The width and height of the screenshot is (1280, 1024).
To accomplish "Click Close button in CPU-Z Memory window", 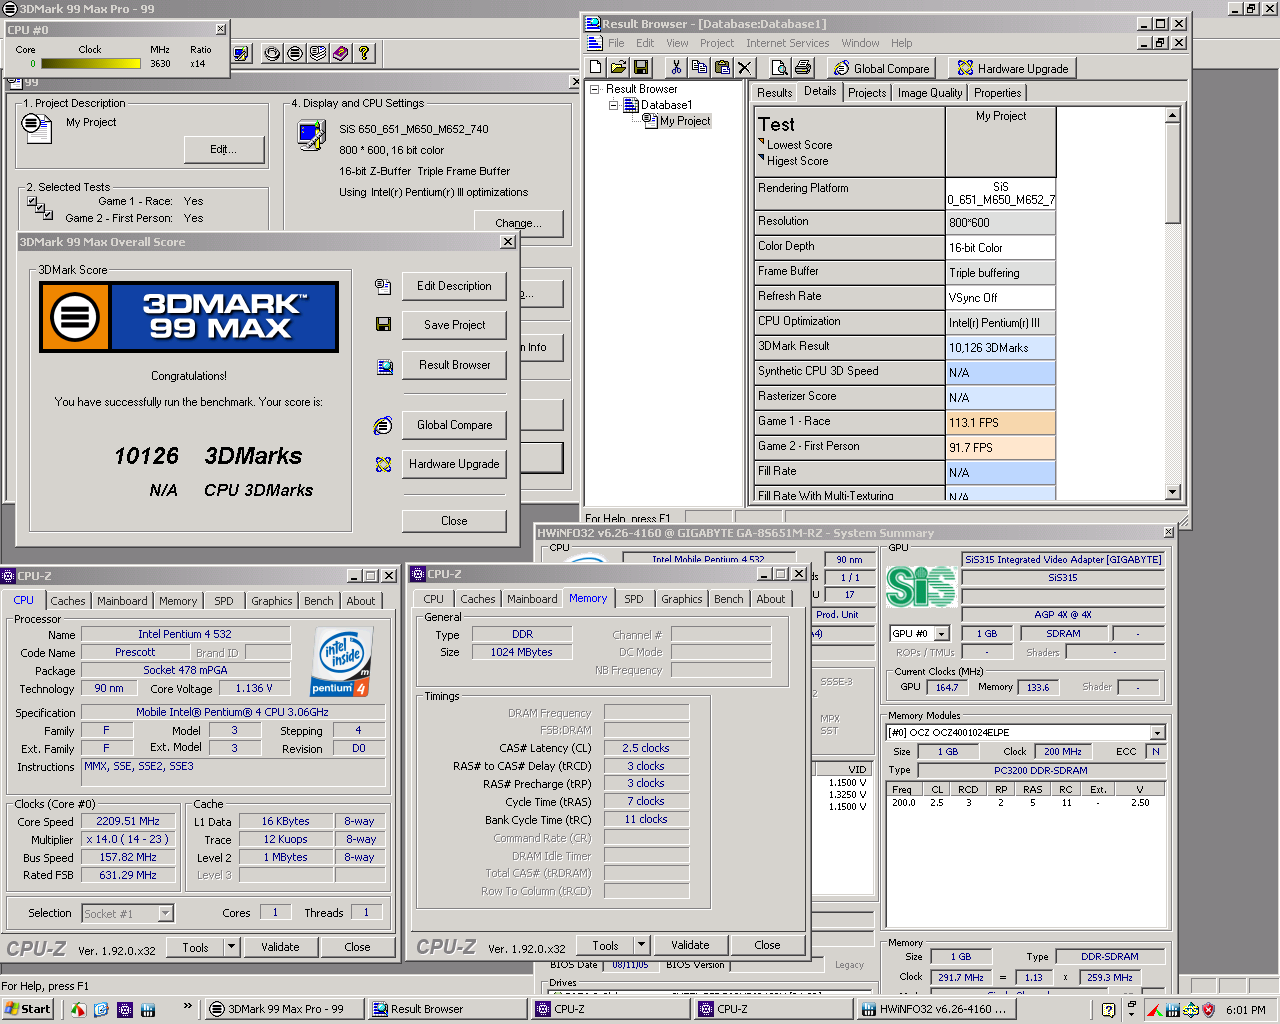I will [x=767, y=945].
